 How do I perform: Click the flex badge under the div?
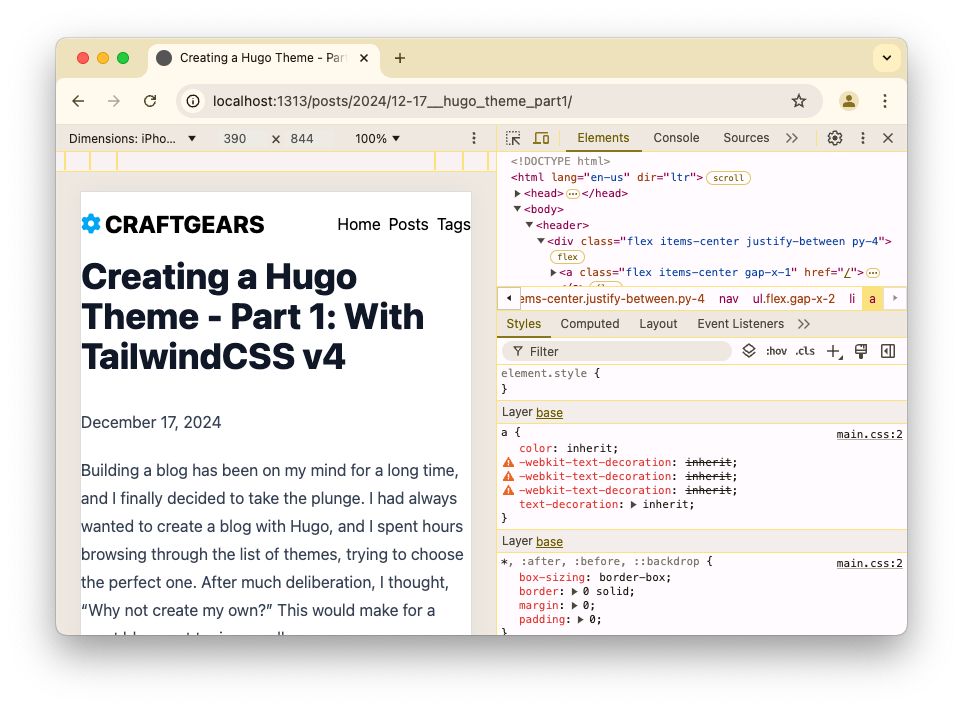567,257
